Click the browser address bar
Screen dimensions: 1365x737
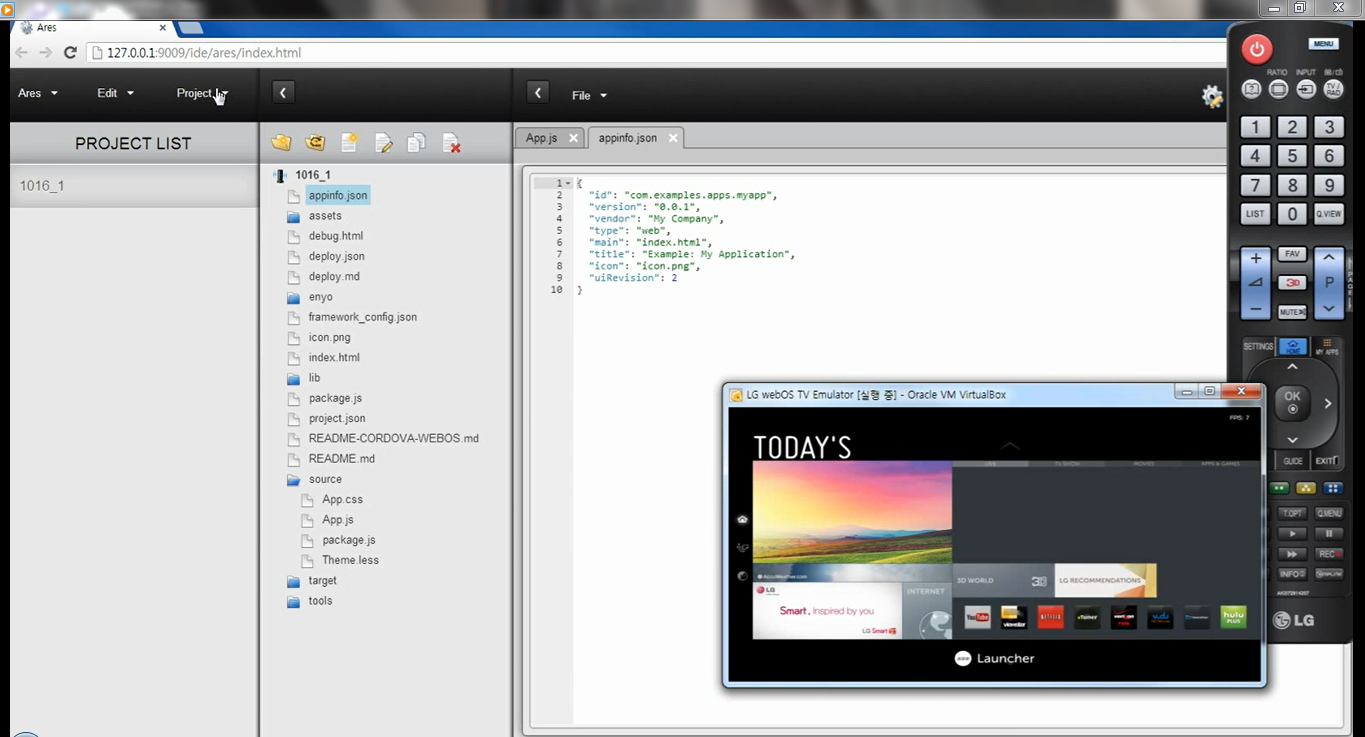coord(655,52)
